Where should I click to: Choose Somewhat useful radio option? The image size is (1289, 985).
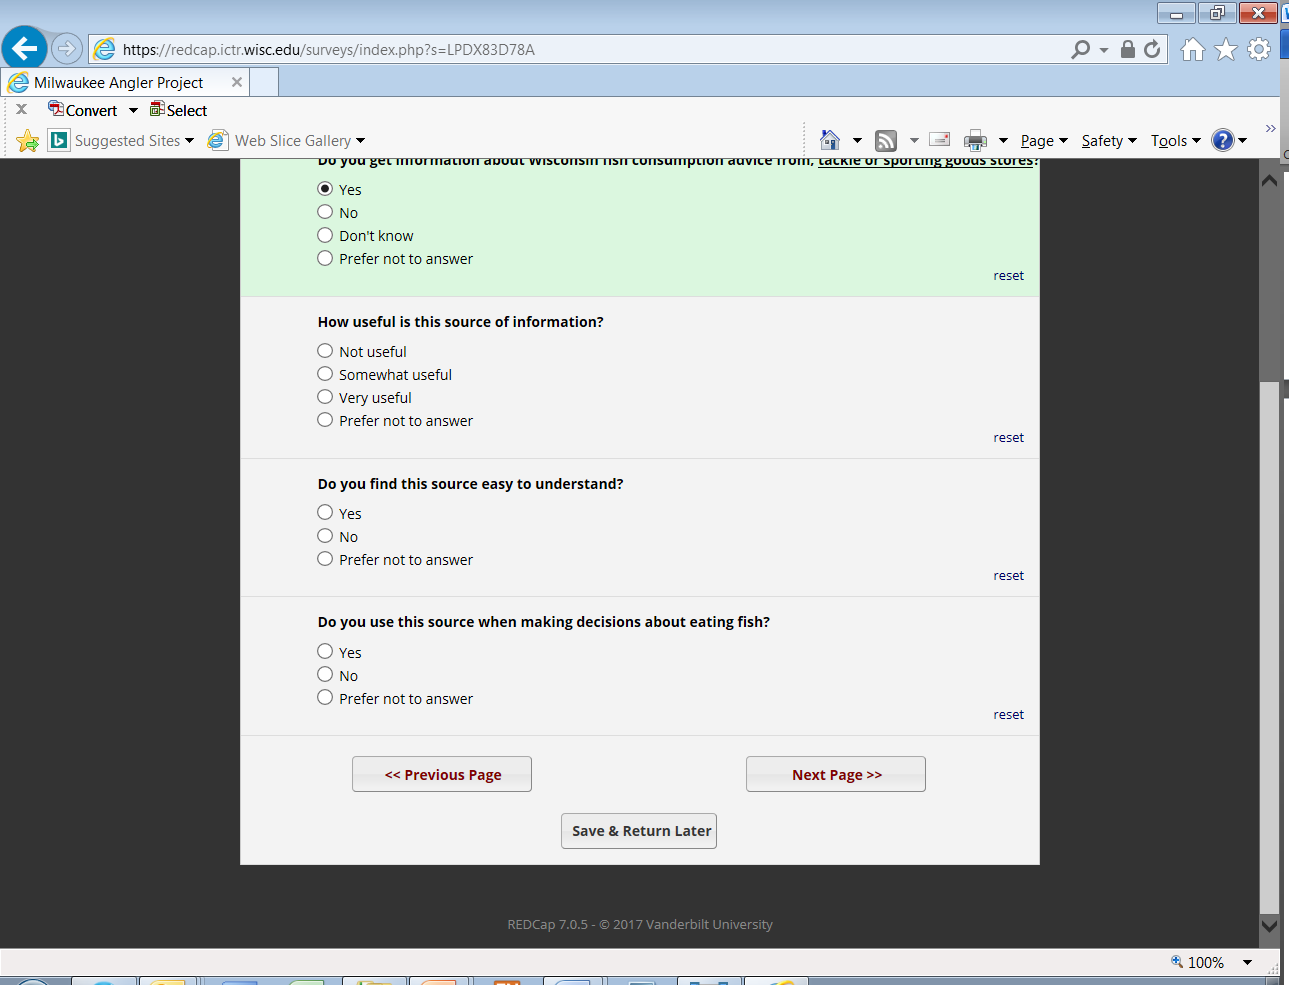(x=325, y=373)
